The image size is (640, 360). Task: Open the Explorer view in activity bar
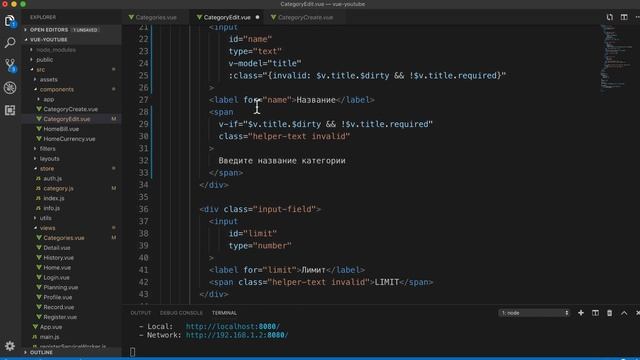(x=10, y=21)
